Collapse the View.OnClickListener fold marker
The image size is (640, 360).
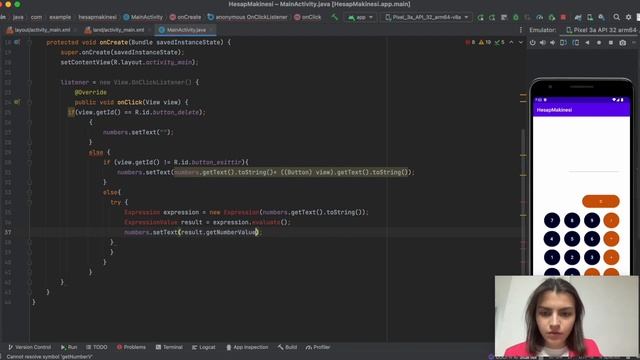(x=29, y=82)
